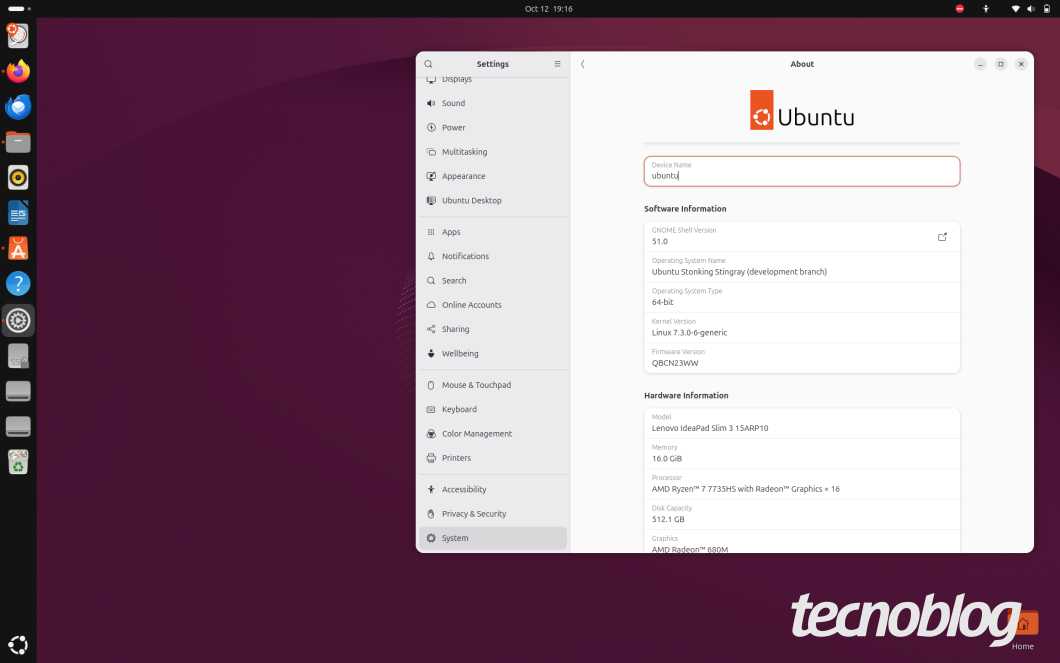Click the Sharing icon in sidebar

coord(431,329)
